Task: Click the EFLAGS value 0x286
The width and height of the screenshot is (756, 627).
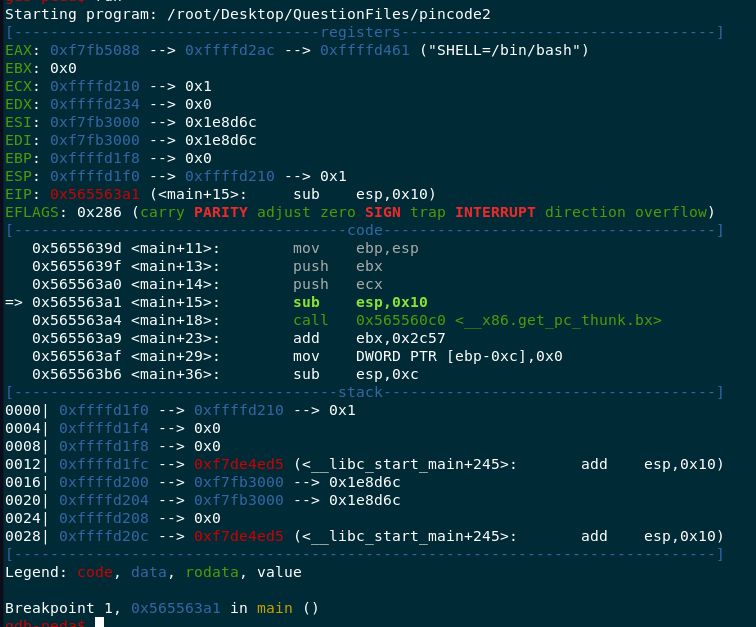Action: (x=99, y=212)
